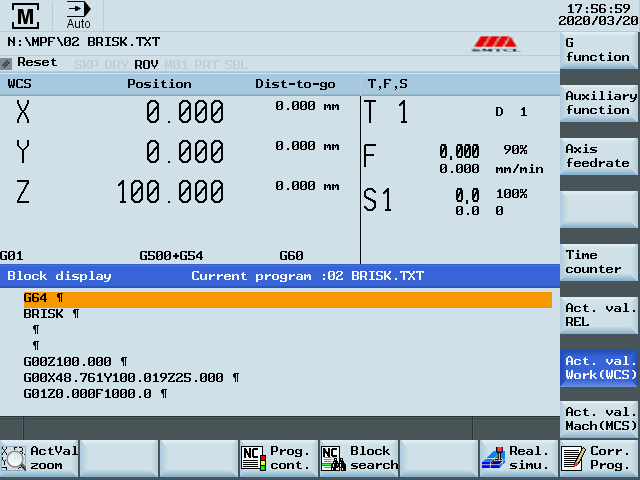The height and width of the screenshot is (480, 640).
Task: Switch to Act. val. Mach(MCS) display
Action: (598, 419)
